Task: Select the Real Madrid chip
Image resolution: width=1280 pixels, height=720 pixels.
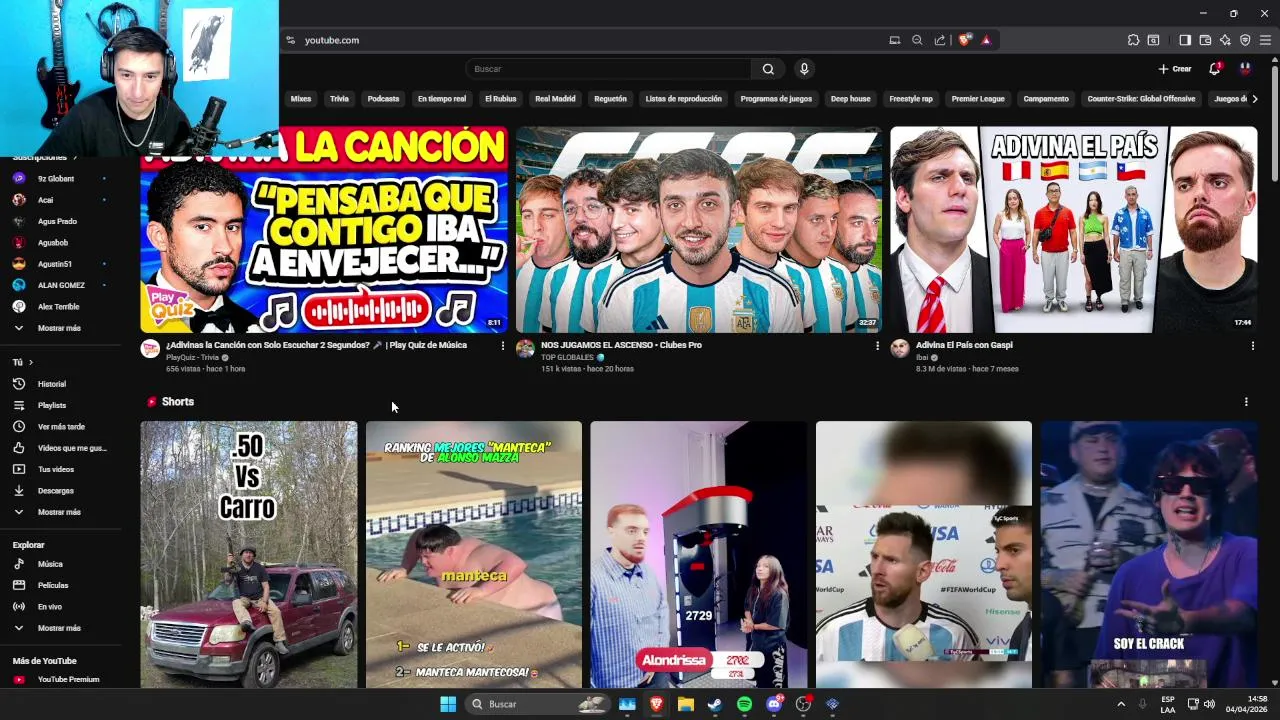Action: click(x=555, y=99)
